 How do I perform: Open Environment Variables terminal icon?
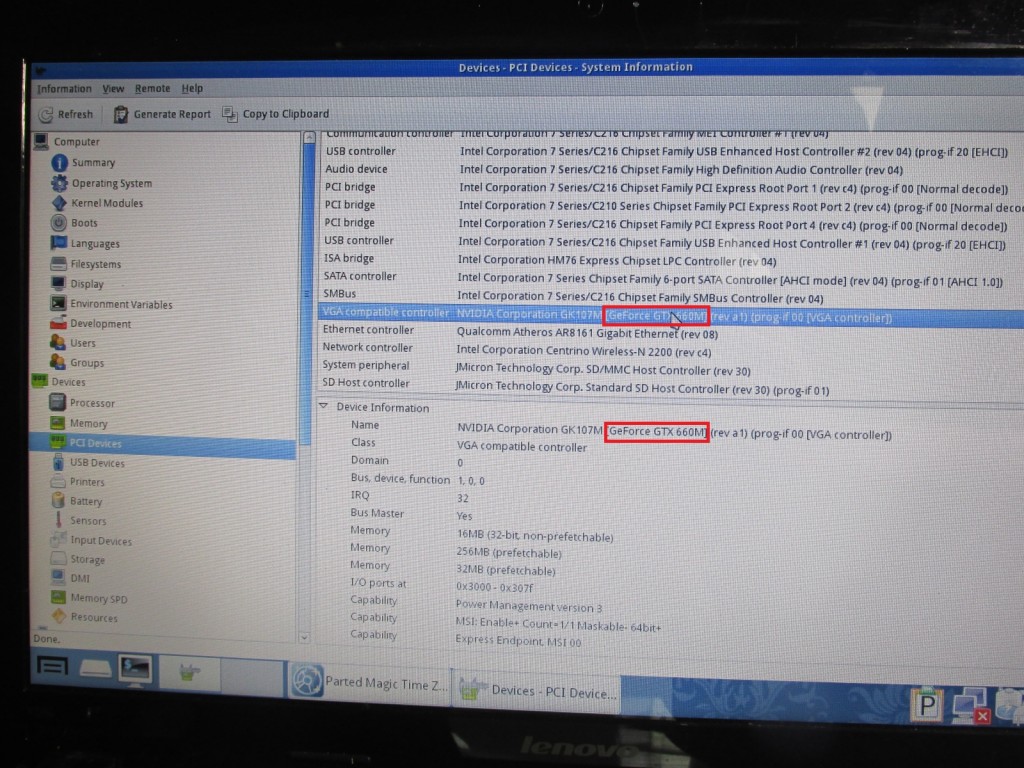coord(59,304)
